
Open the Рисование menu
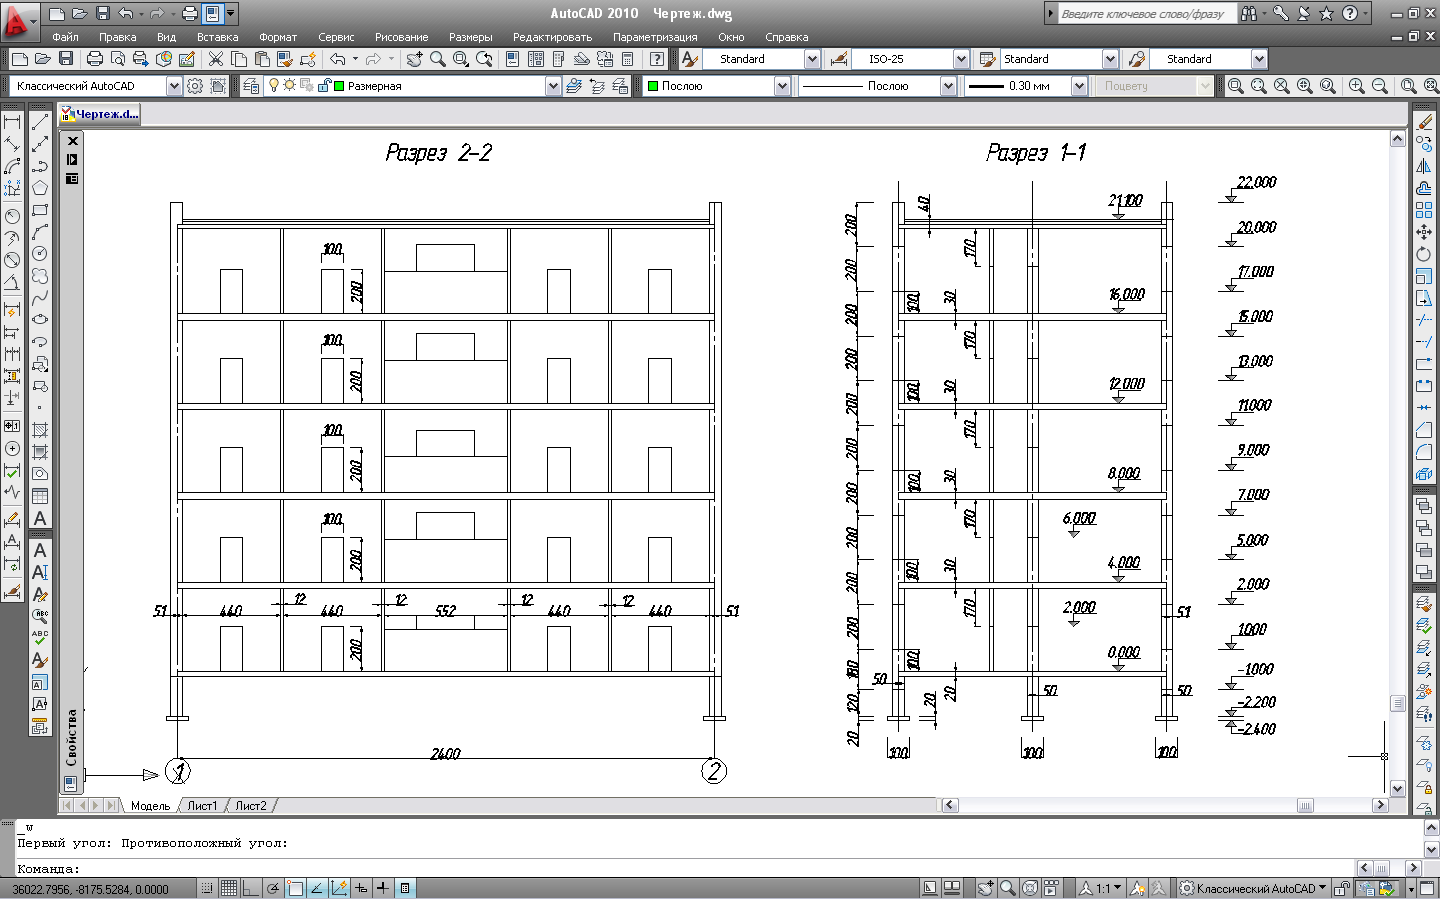pyautogui.click(x=401, y=37)
